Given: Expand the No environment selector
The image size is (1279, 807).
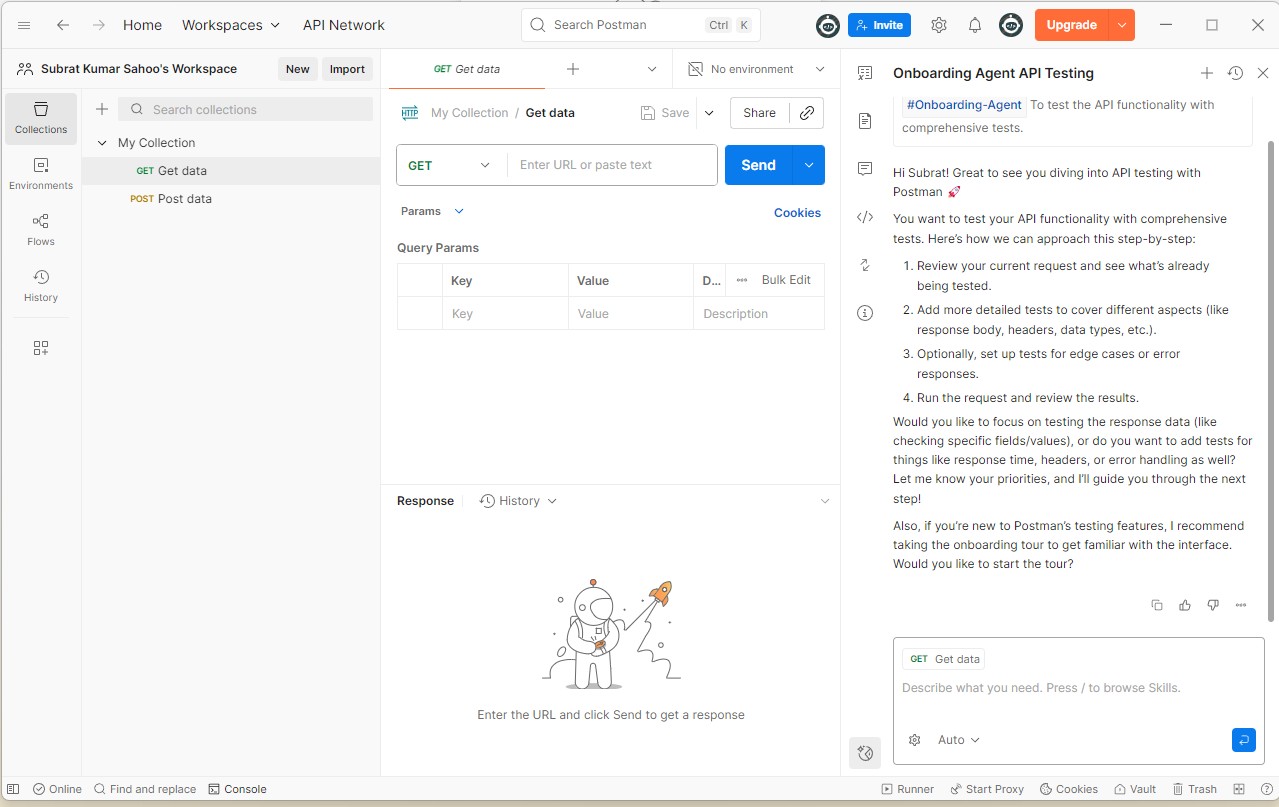Looking at the screenshot, I should coord(757,69).
